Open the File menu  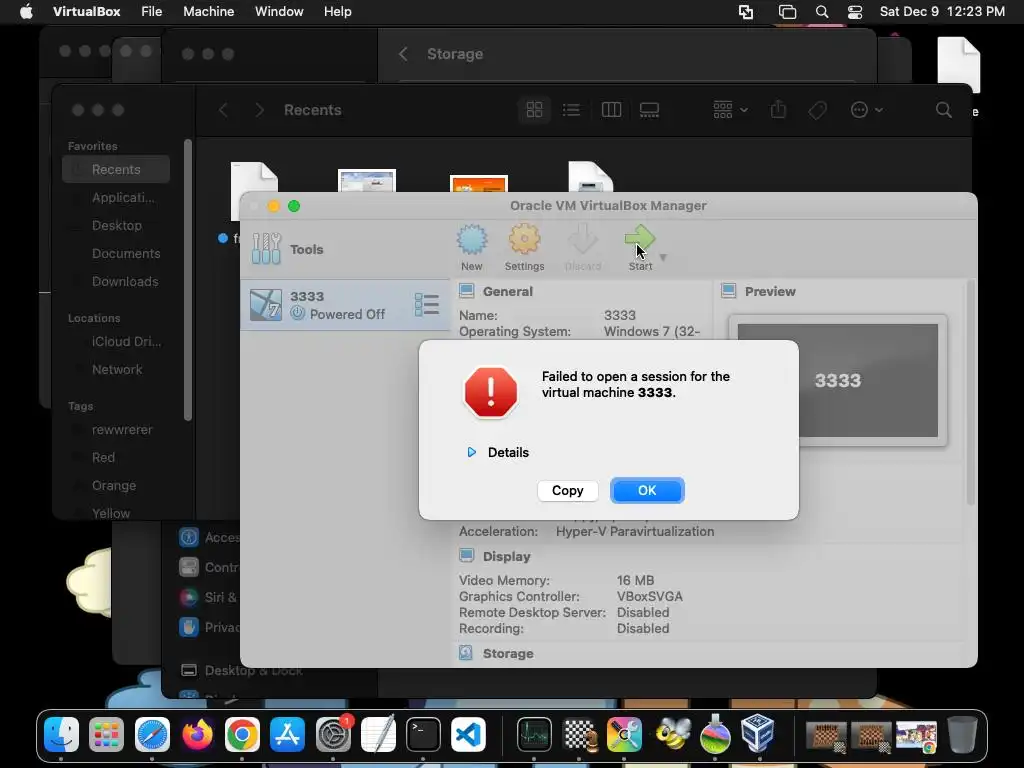coord(152,12)
